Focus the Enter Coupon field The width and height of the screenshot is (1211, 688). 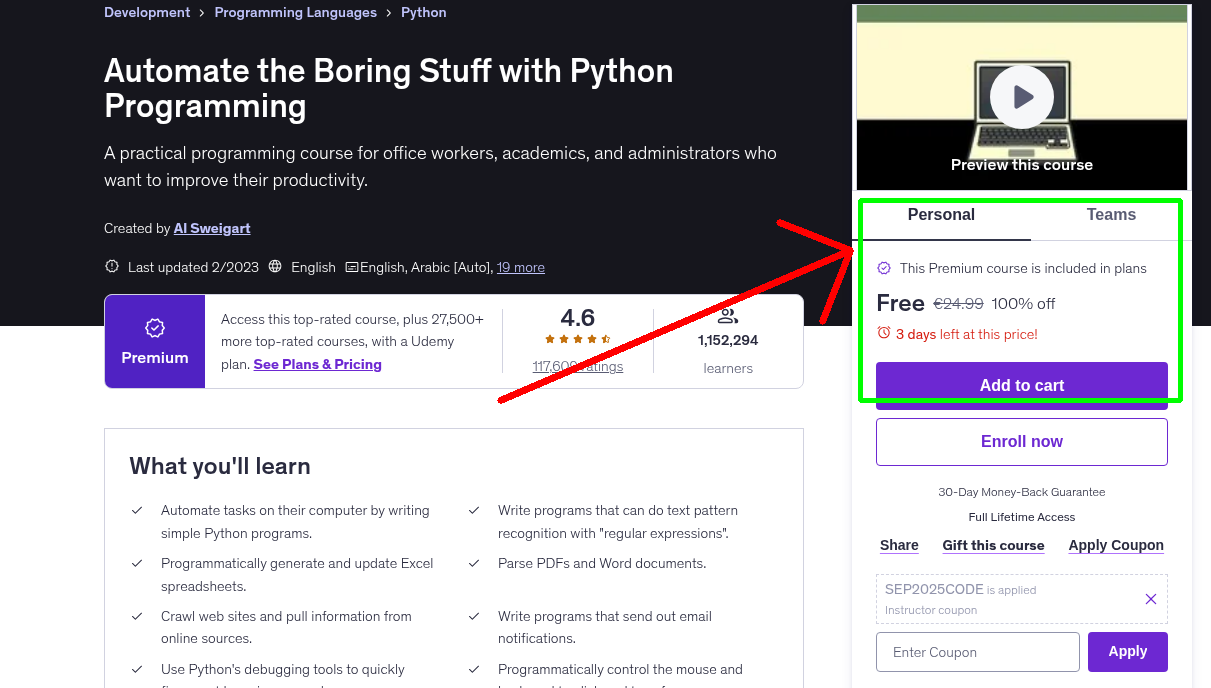[978, 652]
